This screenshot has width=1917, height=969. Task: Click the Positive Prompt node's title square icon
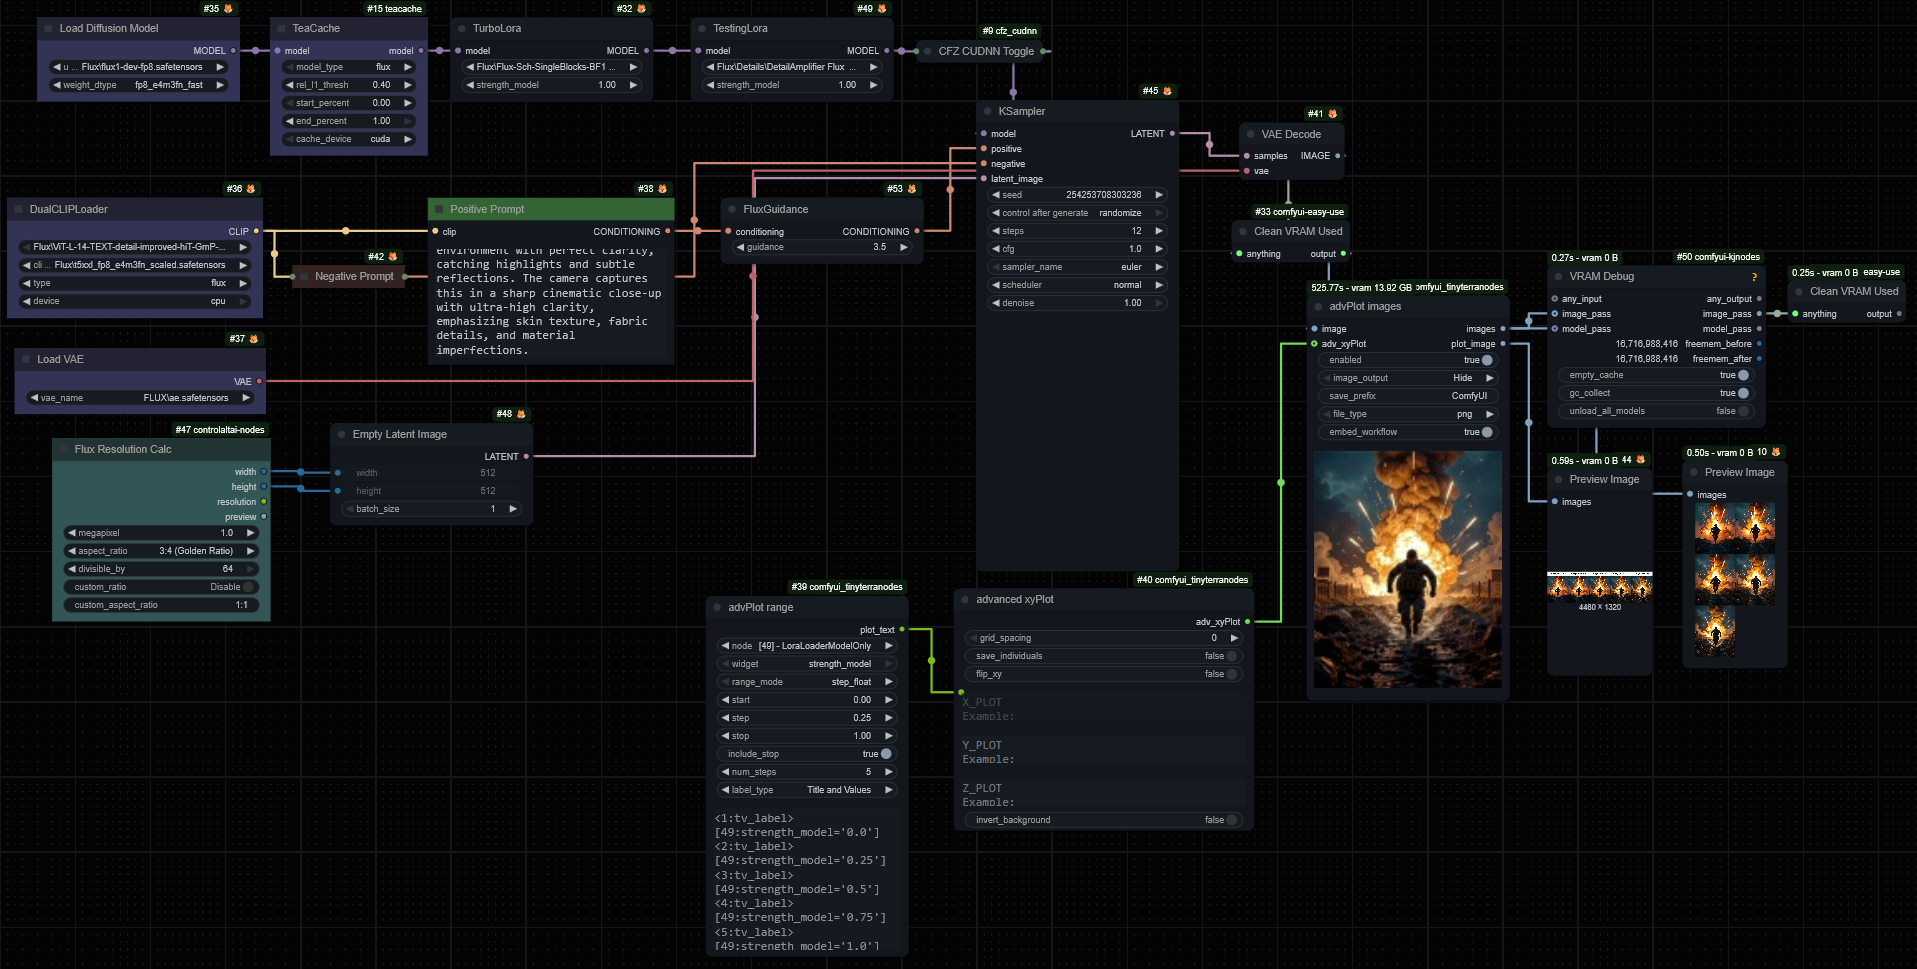tap(439, 209)
